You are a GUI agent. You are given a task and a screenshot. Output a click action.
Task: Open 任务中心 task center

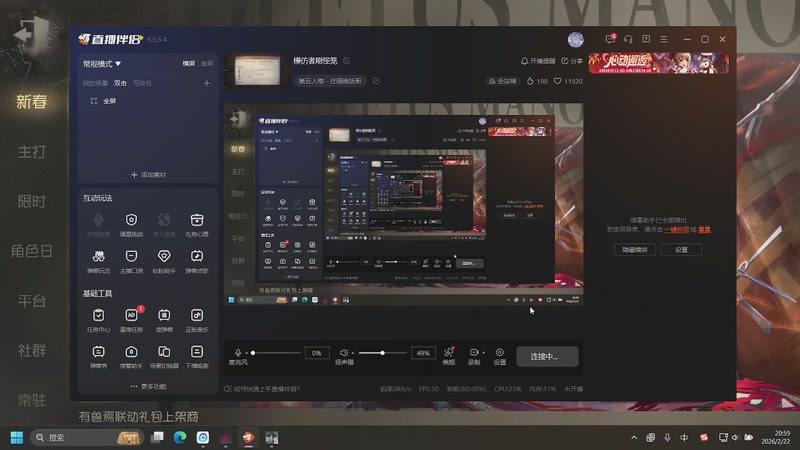coord(98,320)
